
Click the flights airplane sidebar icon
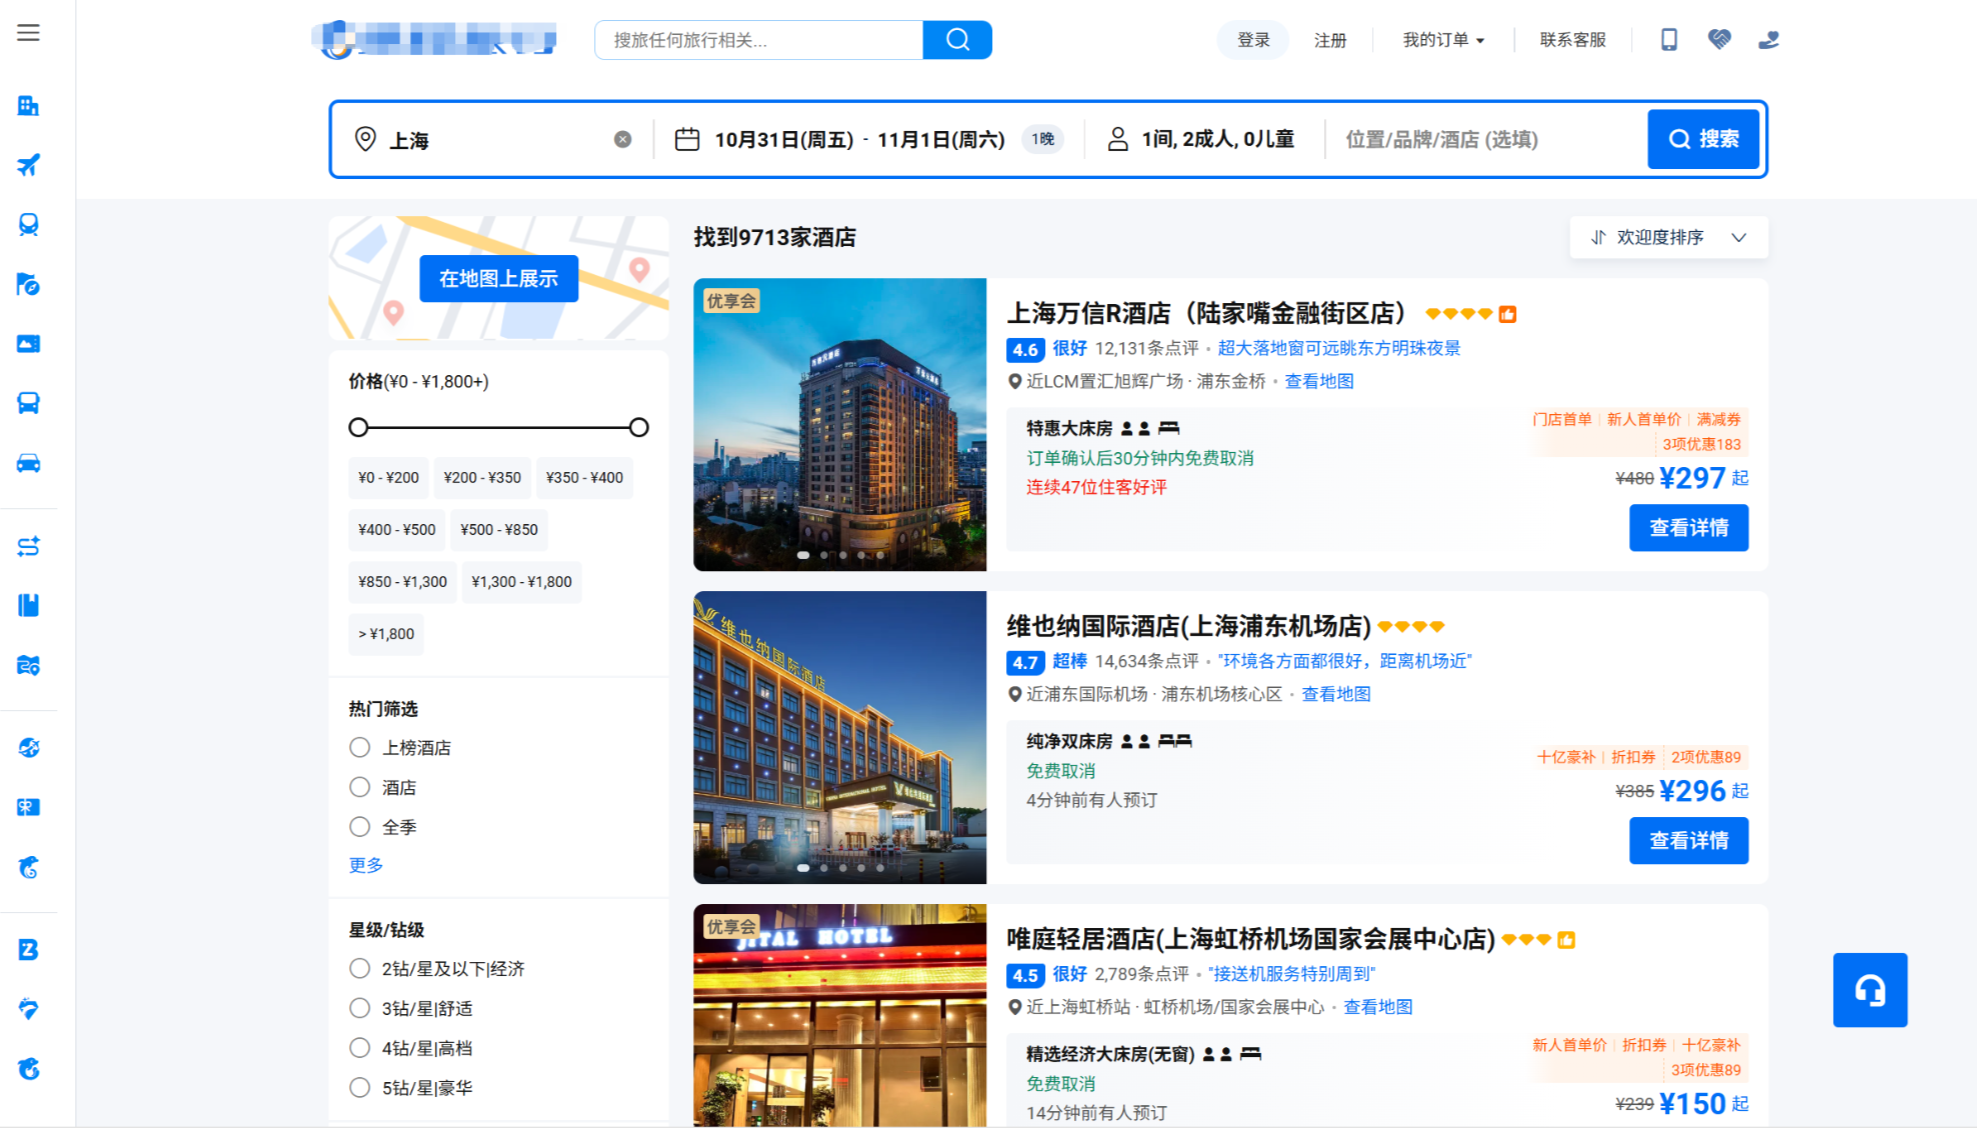28,165
